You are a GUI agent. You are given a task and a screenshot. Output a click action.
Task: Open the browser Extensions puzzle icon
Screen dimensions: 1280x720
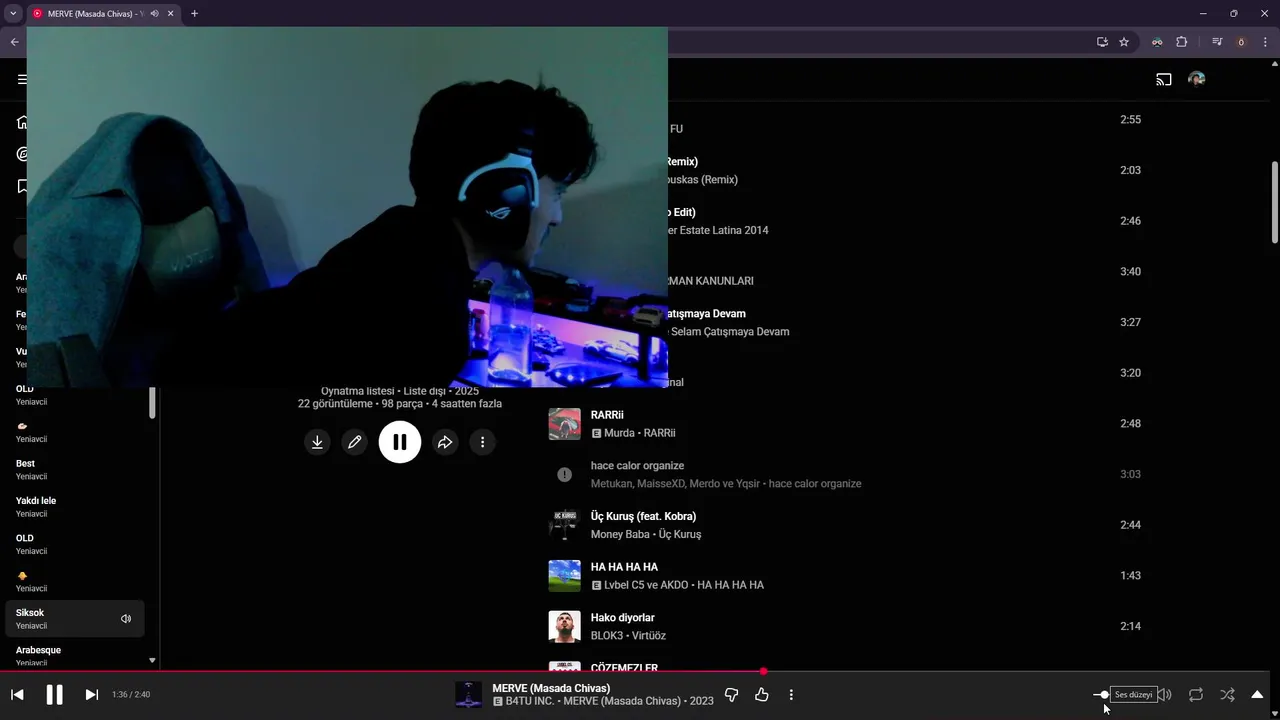point(1182,42)
